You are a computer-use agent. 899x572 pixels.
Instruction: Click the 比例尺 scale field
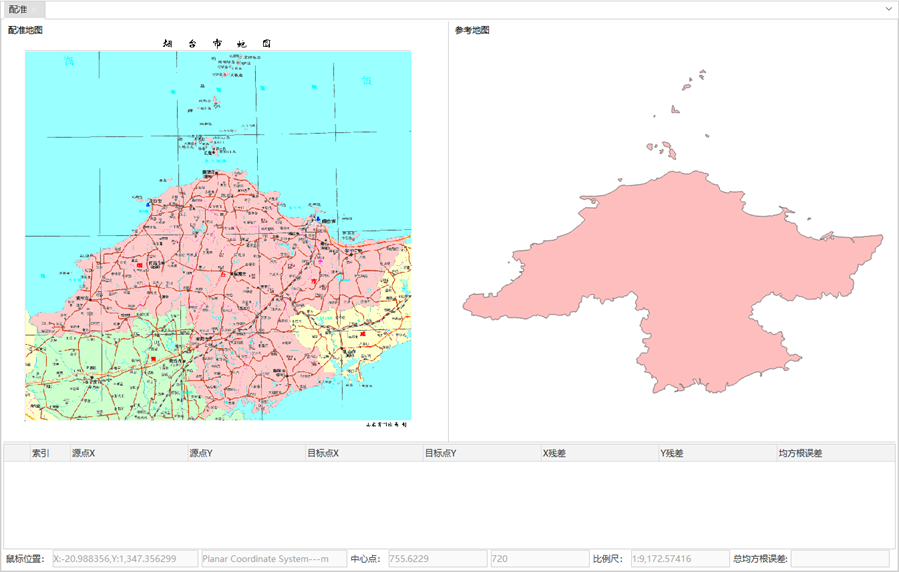[x=679, y=559]
